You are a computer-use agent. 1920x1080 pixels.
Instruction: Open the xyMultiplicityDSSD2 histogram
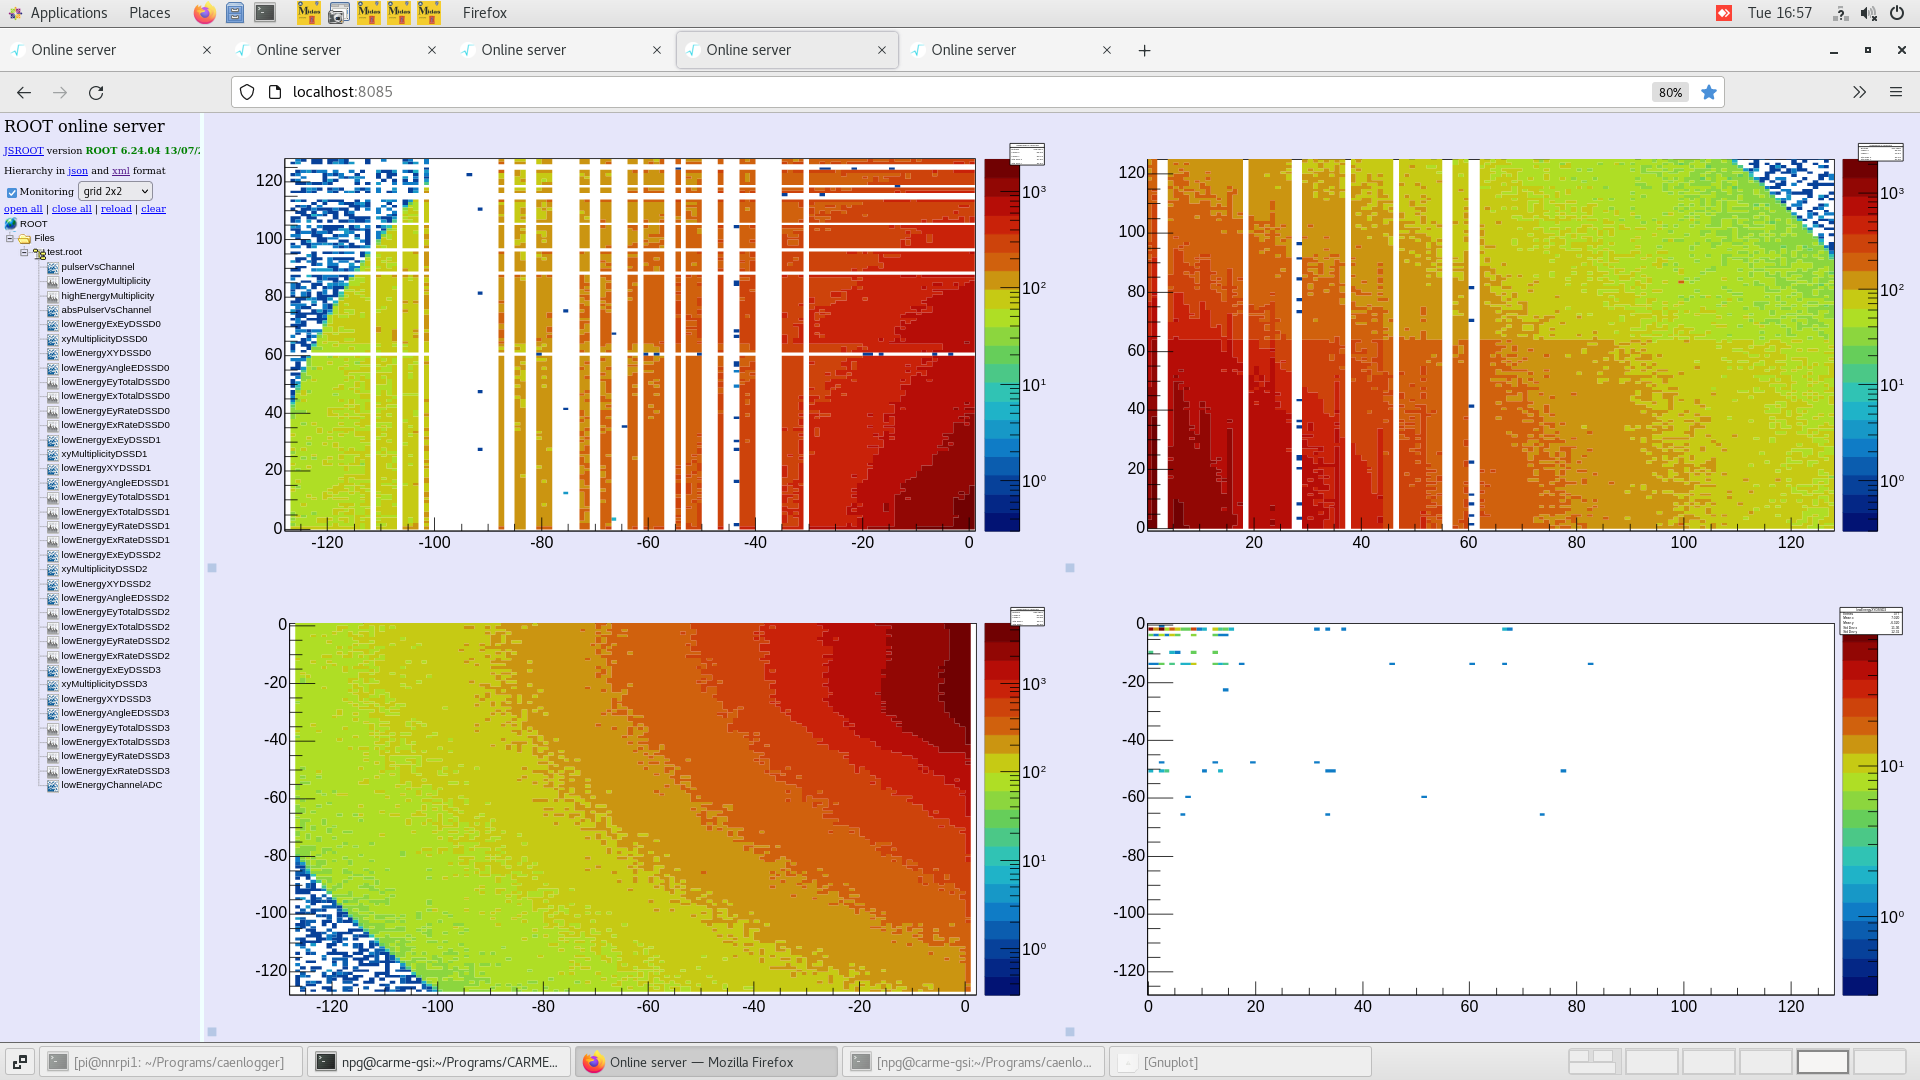[x=103, y=568]
